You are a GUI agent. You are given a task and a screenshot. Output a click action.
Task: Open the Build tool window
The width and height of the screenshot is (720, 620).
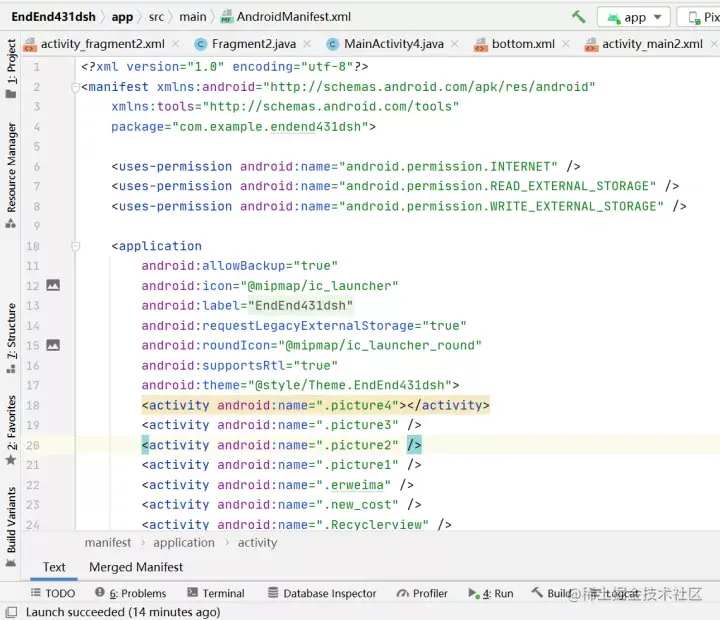click(551, 593)
